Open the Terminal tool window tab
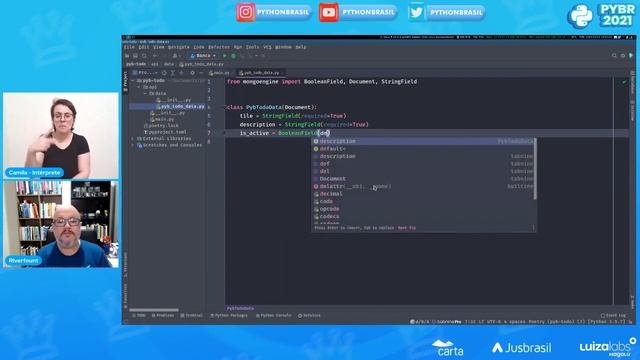 tap(192, 316)
